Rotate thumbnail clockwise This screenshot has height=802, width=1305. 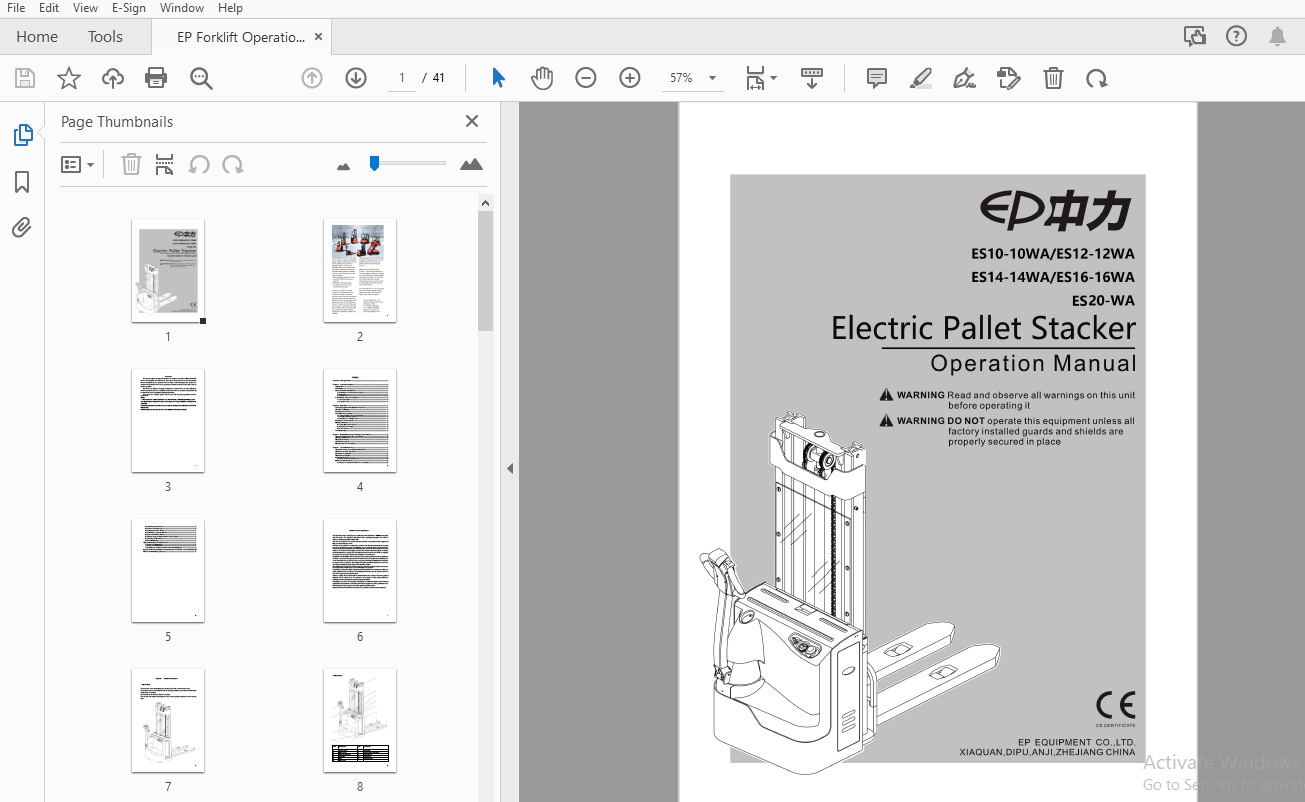[x=233, y=165]
